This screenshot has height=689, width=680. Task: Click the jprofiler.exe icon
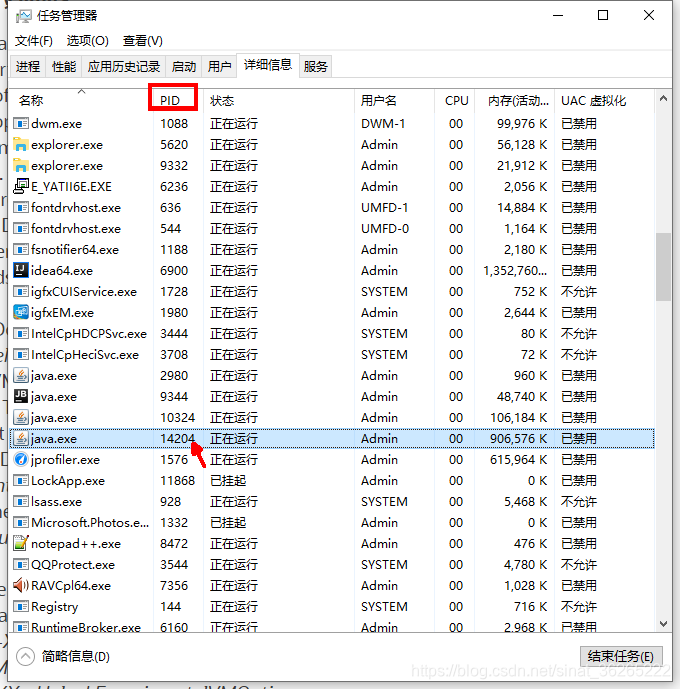(21, 460)
